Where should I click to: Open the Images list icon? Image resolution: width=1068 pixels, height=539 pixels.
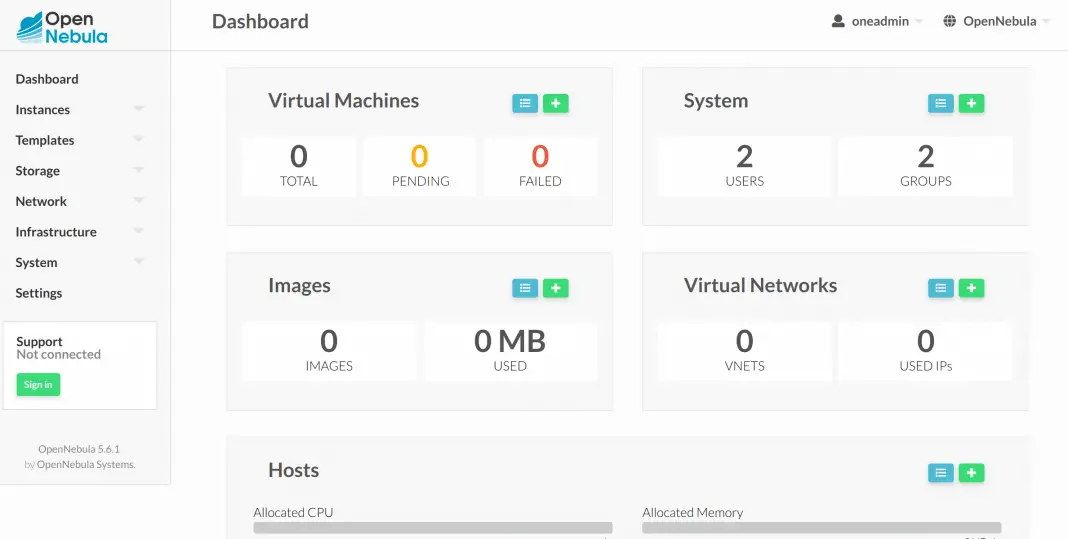[x=525, y=288]
